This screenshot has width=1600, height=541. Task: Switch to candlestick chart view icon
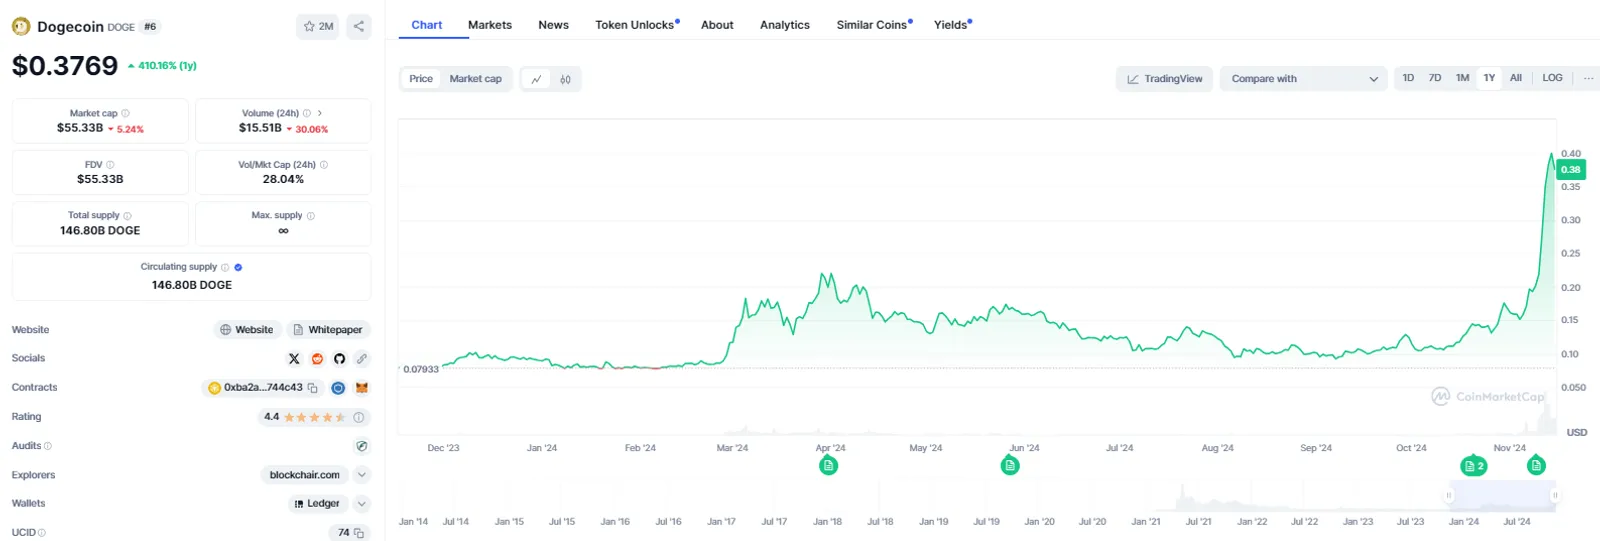click(565, 79)
